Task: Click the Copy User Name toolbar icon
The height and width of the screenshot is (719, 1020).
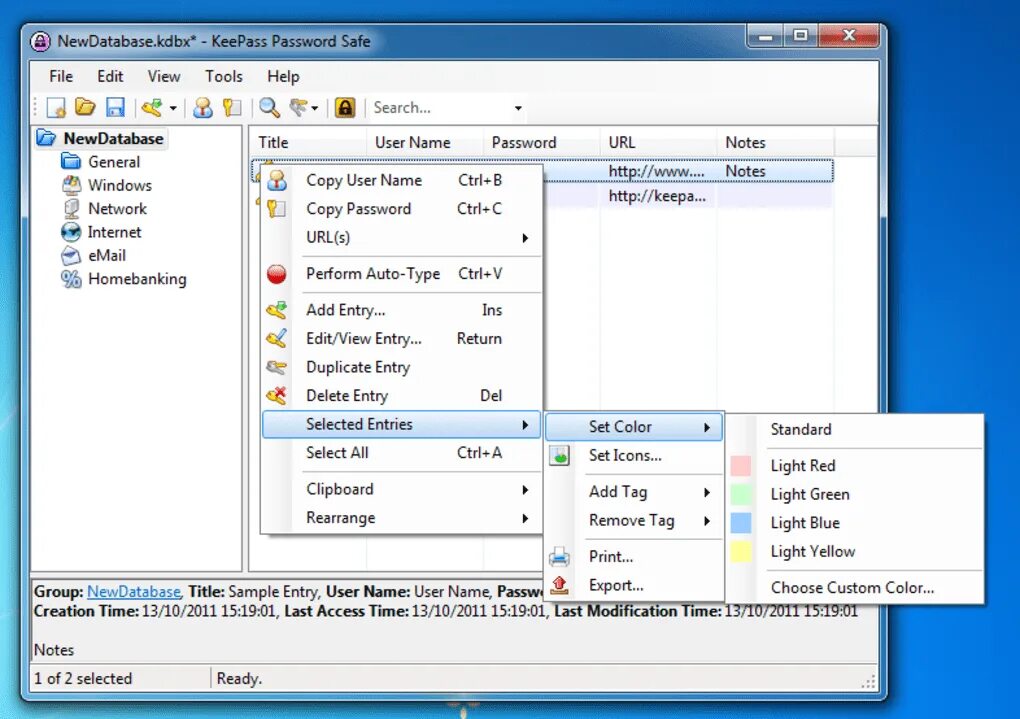Action: [x=203, y=107]
